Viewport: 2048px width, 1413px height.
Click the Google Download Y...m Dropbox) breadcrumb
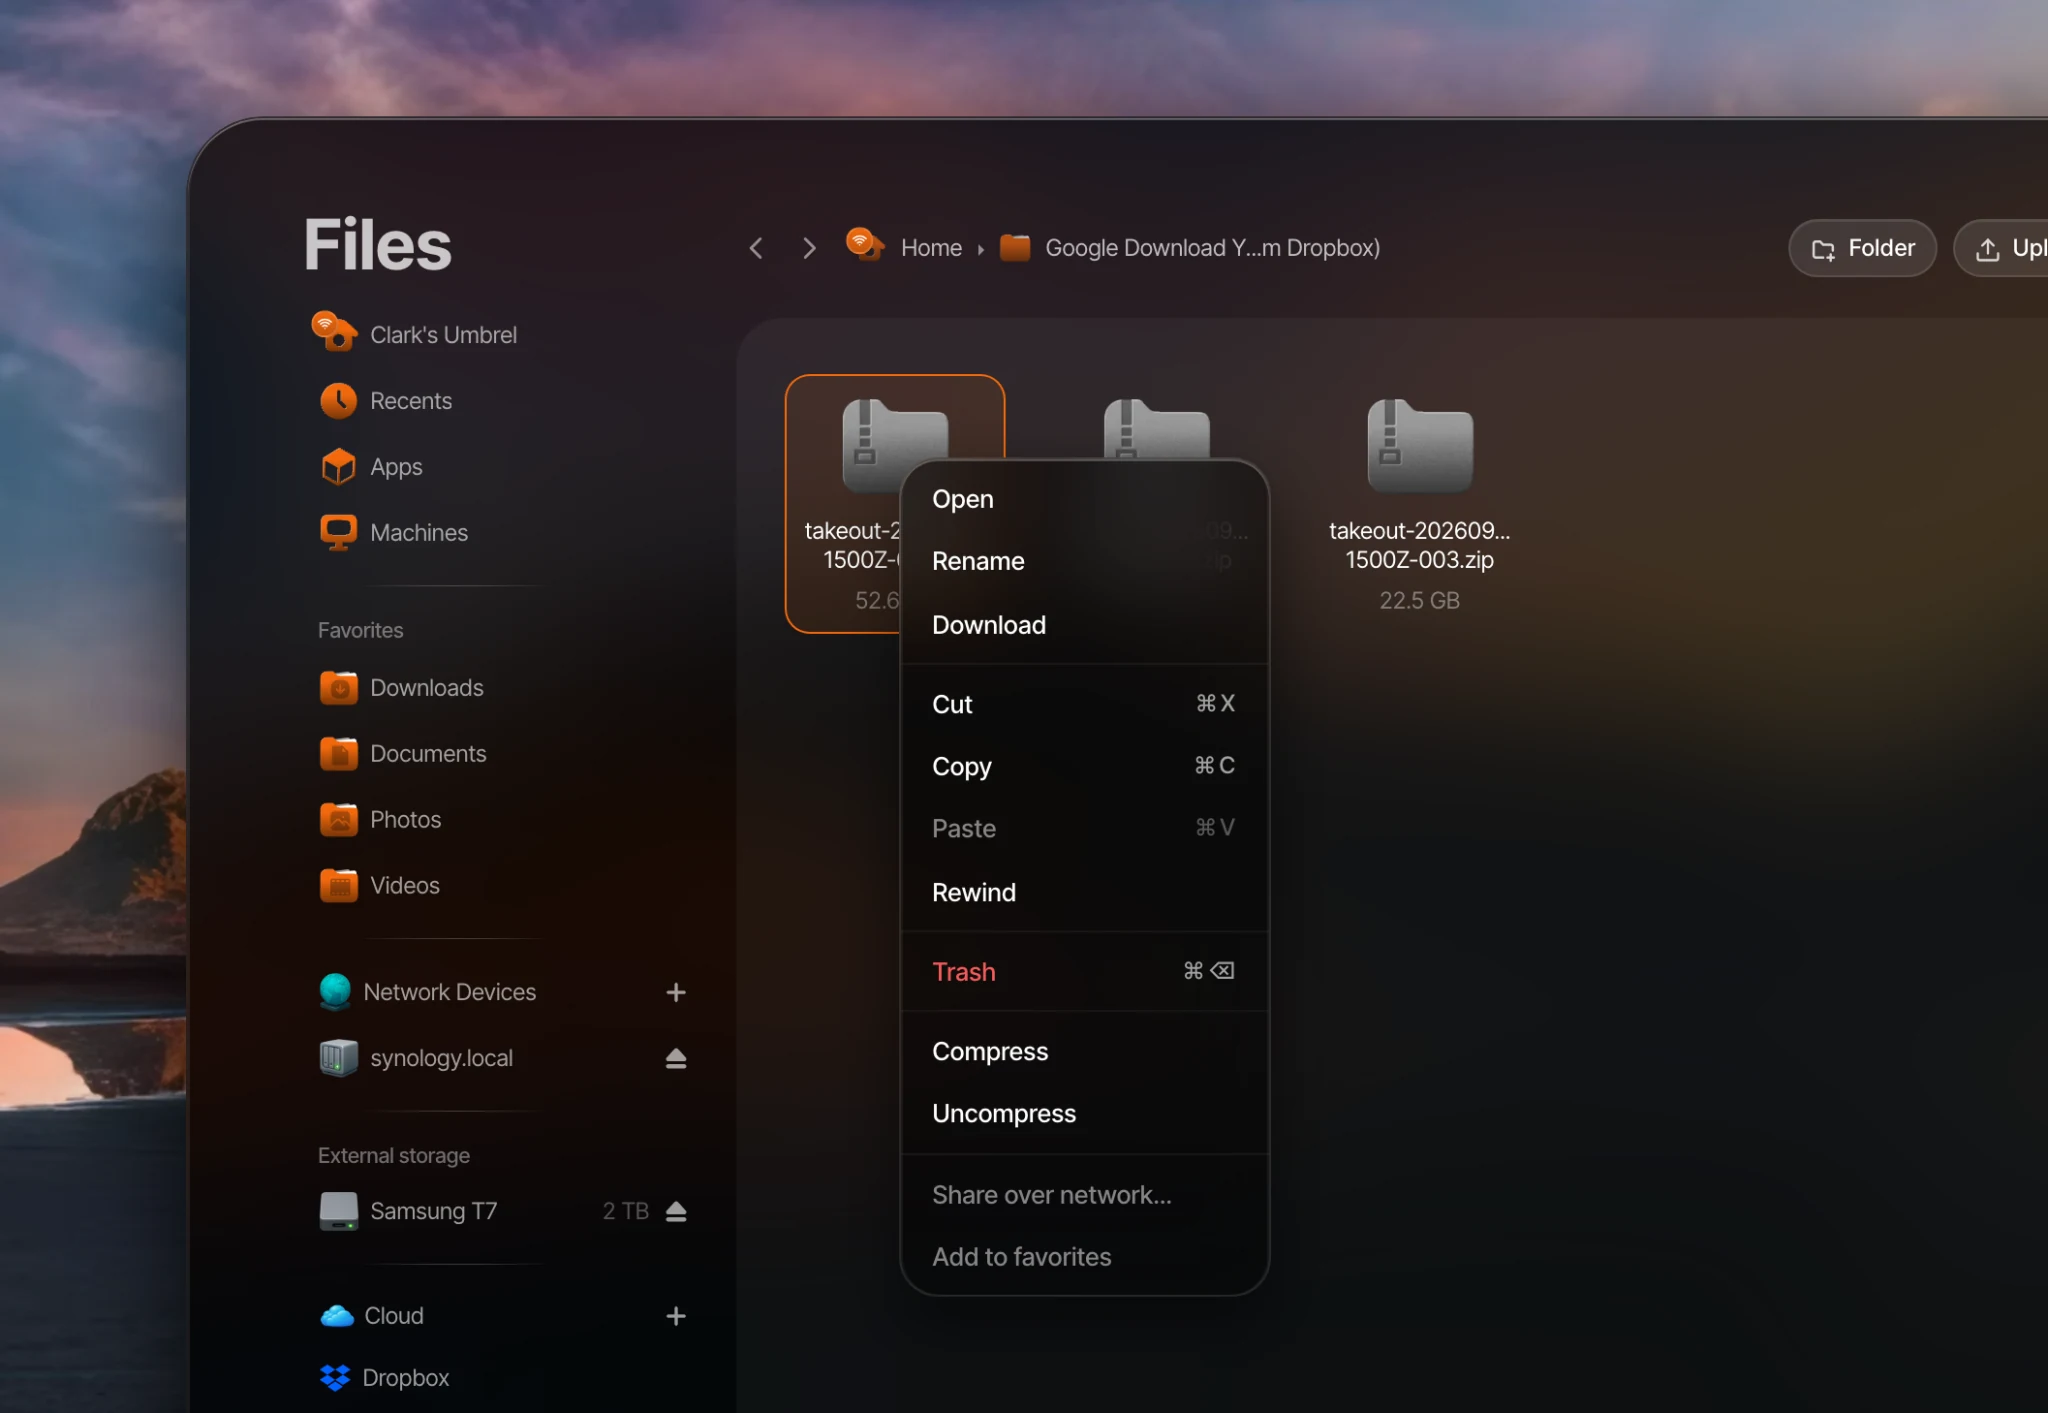click(x=1212, y=248)
